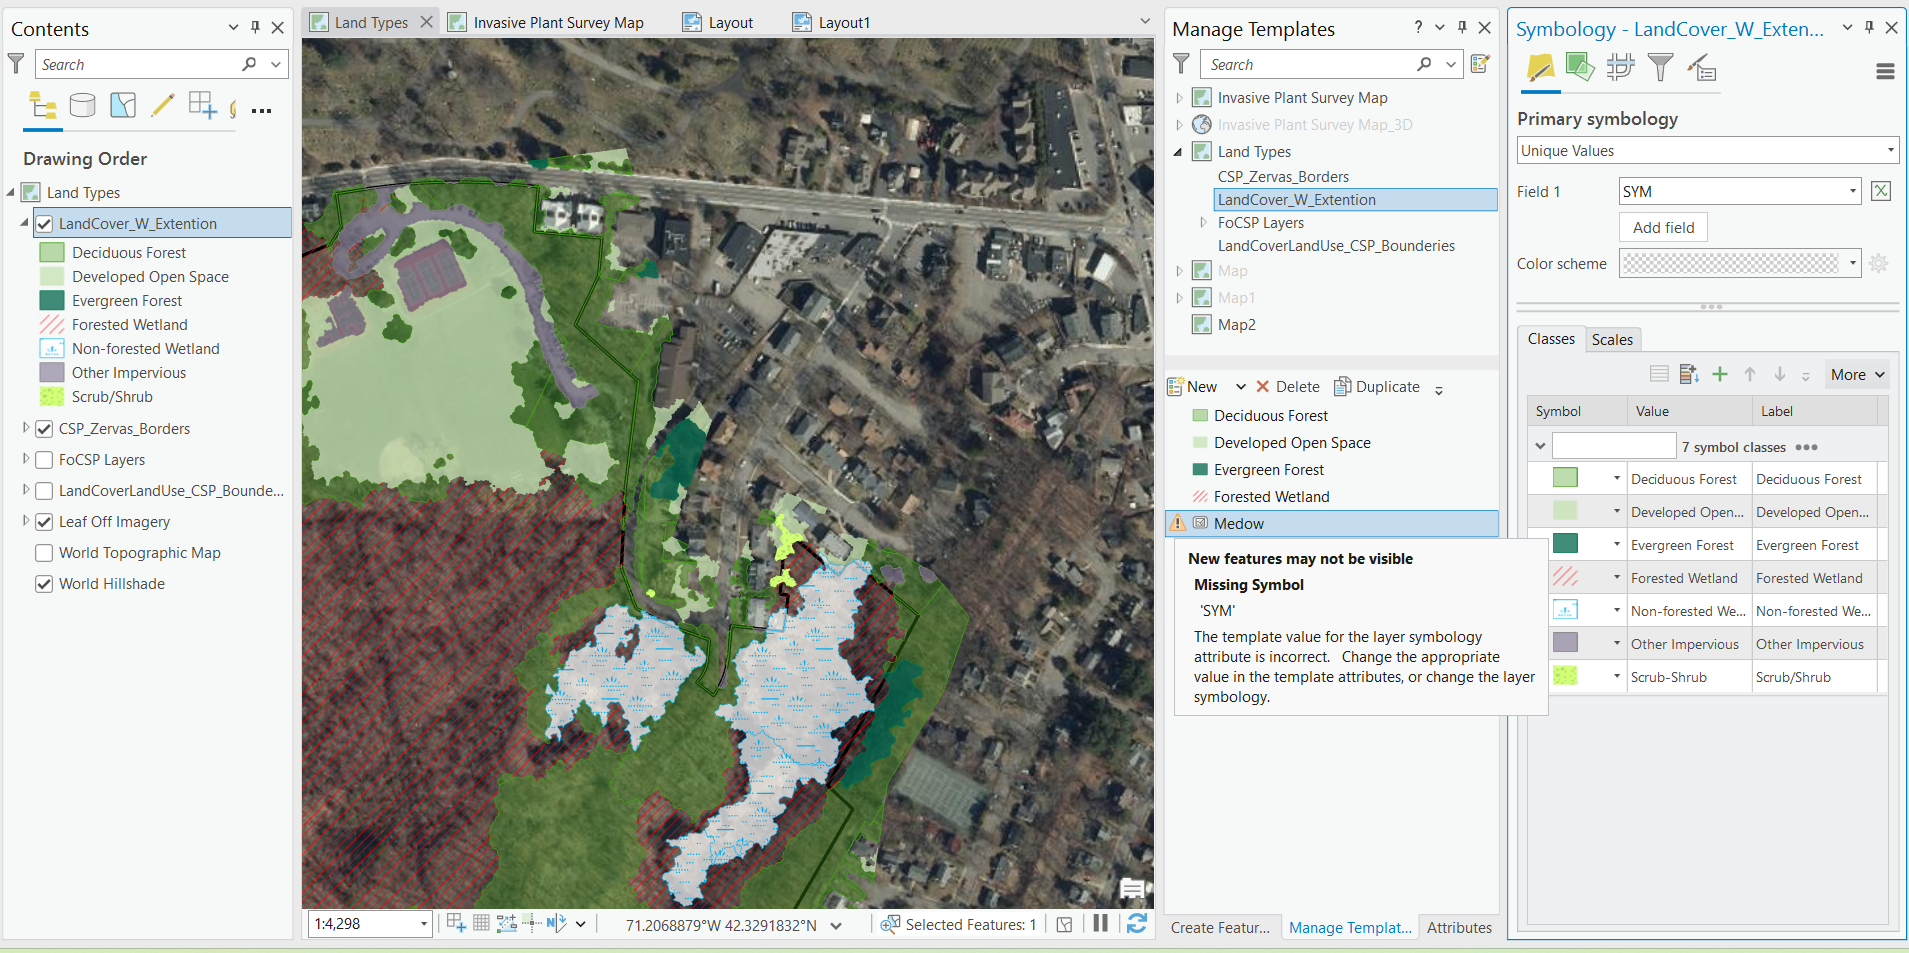Switch to Symbol layer drawing view
This screenshot has height=953, width=1909.
(1621, 68)
